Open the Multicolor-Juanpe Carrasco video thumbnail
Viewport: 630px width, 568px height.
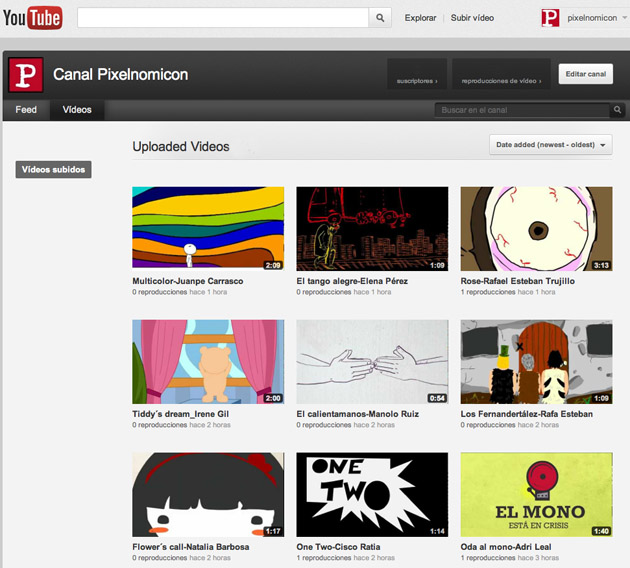tap(208, 228)
